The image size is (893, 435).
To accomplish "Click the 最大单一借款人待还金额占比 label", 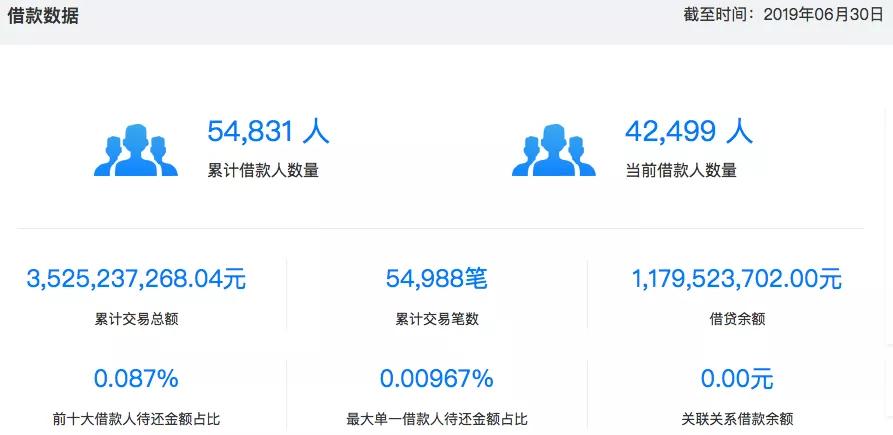I will tap(437, 420).
